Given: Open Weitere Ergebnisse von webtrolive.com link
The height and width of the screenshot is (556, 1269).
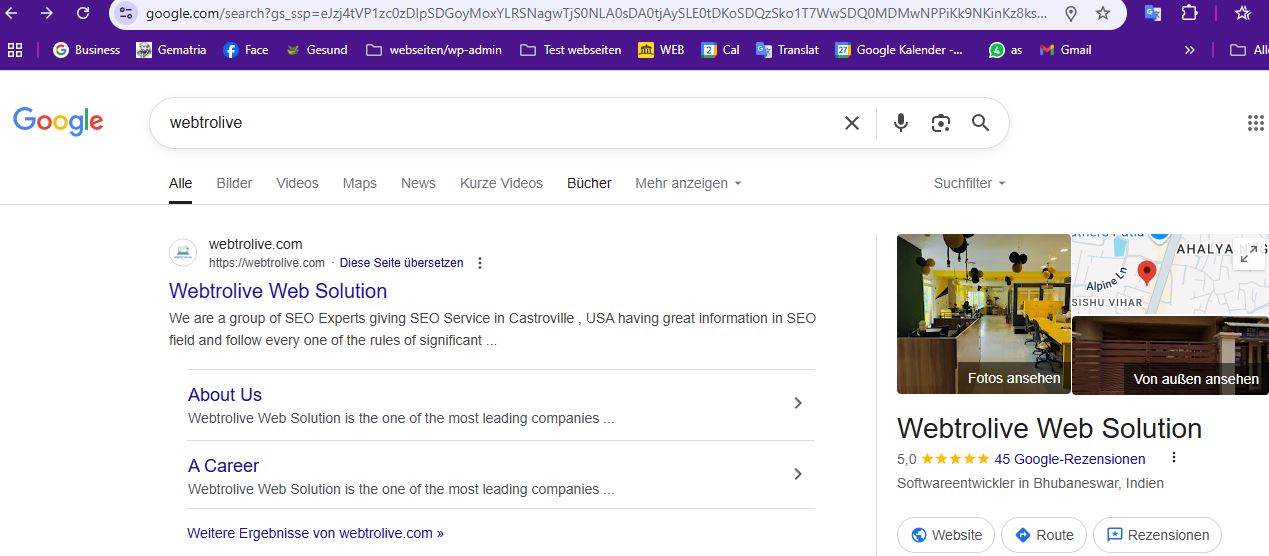Looking at the screenshot, I should (x=315, y=533).
